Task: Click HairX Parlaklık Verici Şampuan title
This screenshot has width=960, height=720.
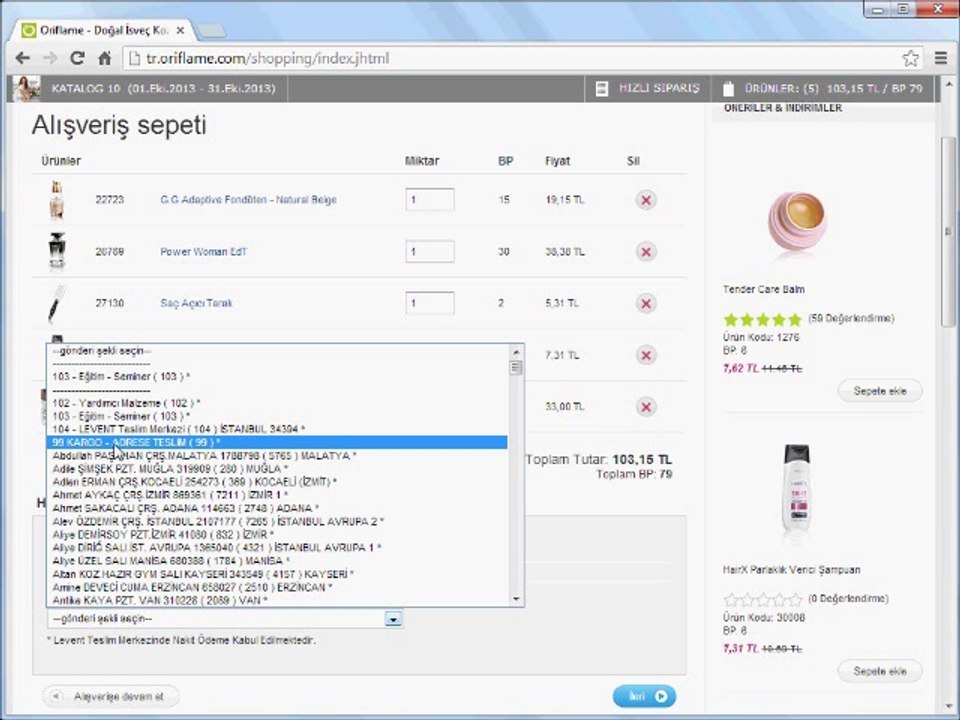Action: tap(791, 570)
